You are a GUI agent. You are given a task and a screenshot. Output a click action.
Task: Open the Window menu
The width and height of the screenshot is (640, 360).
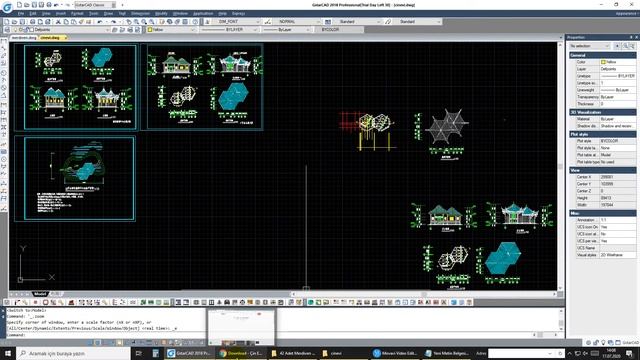click(x=180, y=13)
